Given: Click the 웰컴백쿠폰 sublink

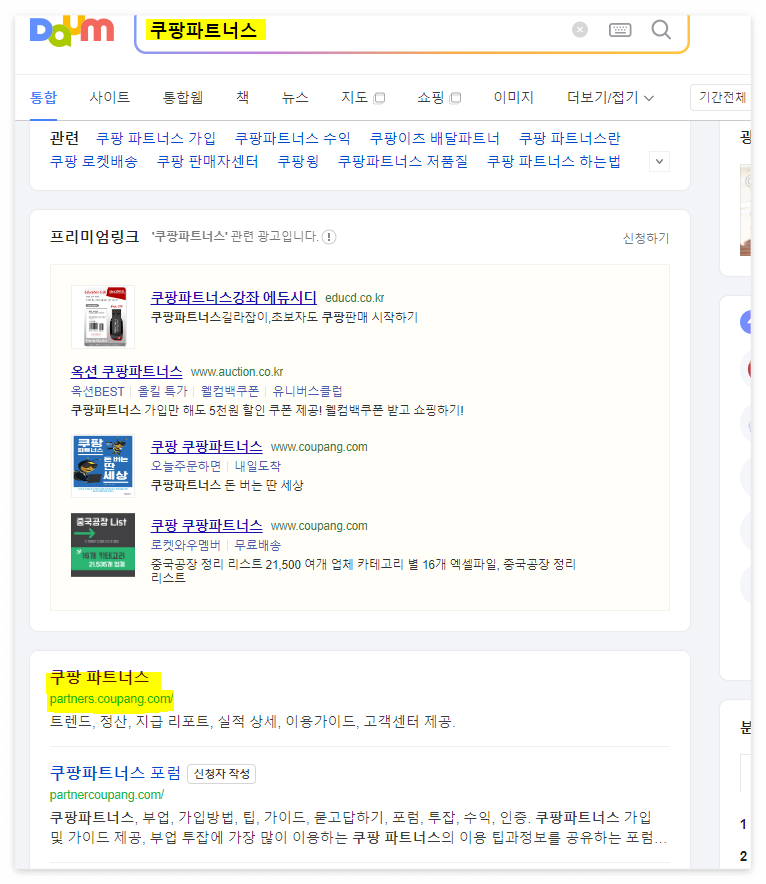Looking at the screenshot, I should point(230,391).
